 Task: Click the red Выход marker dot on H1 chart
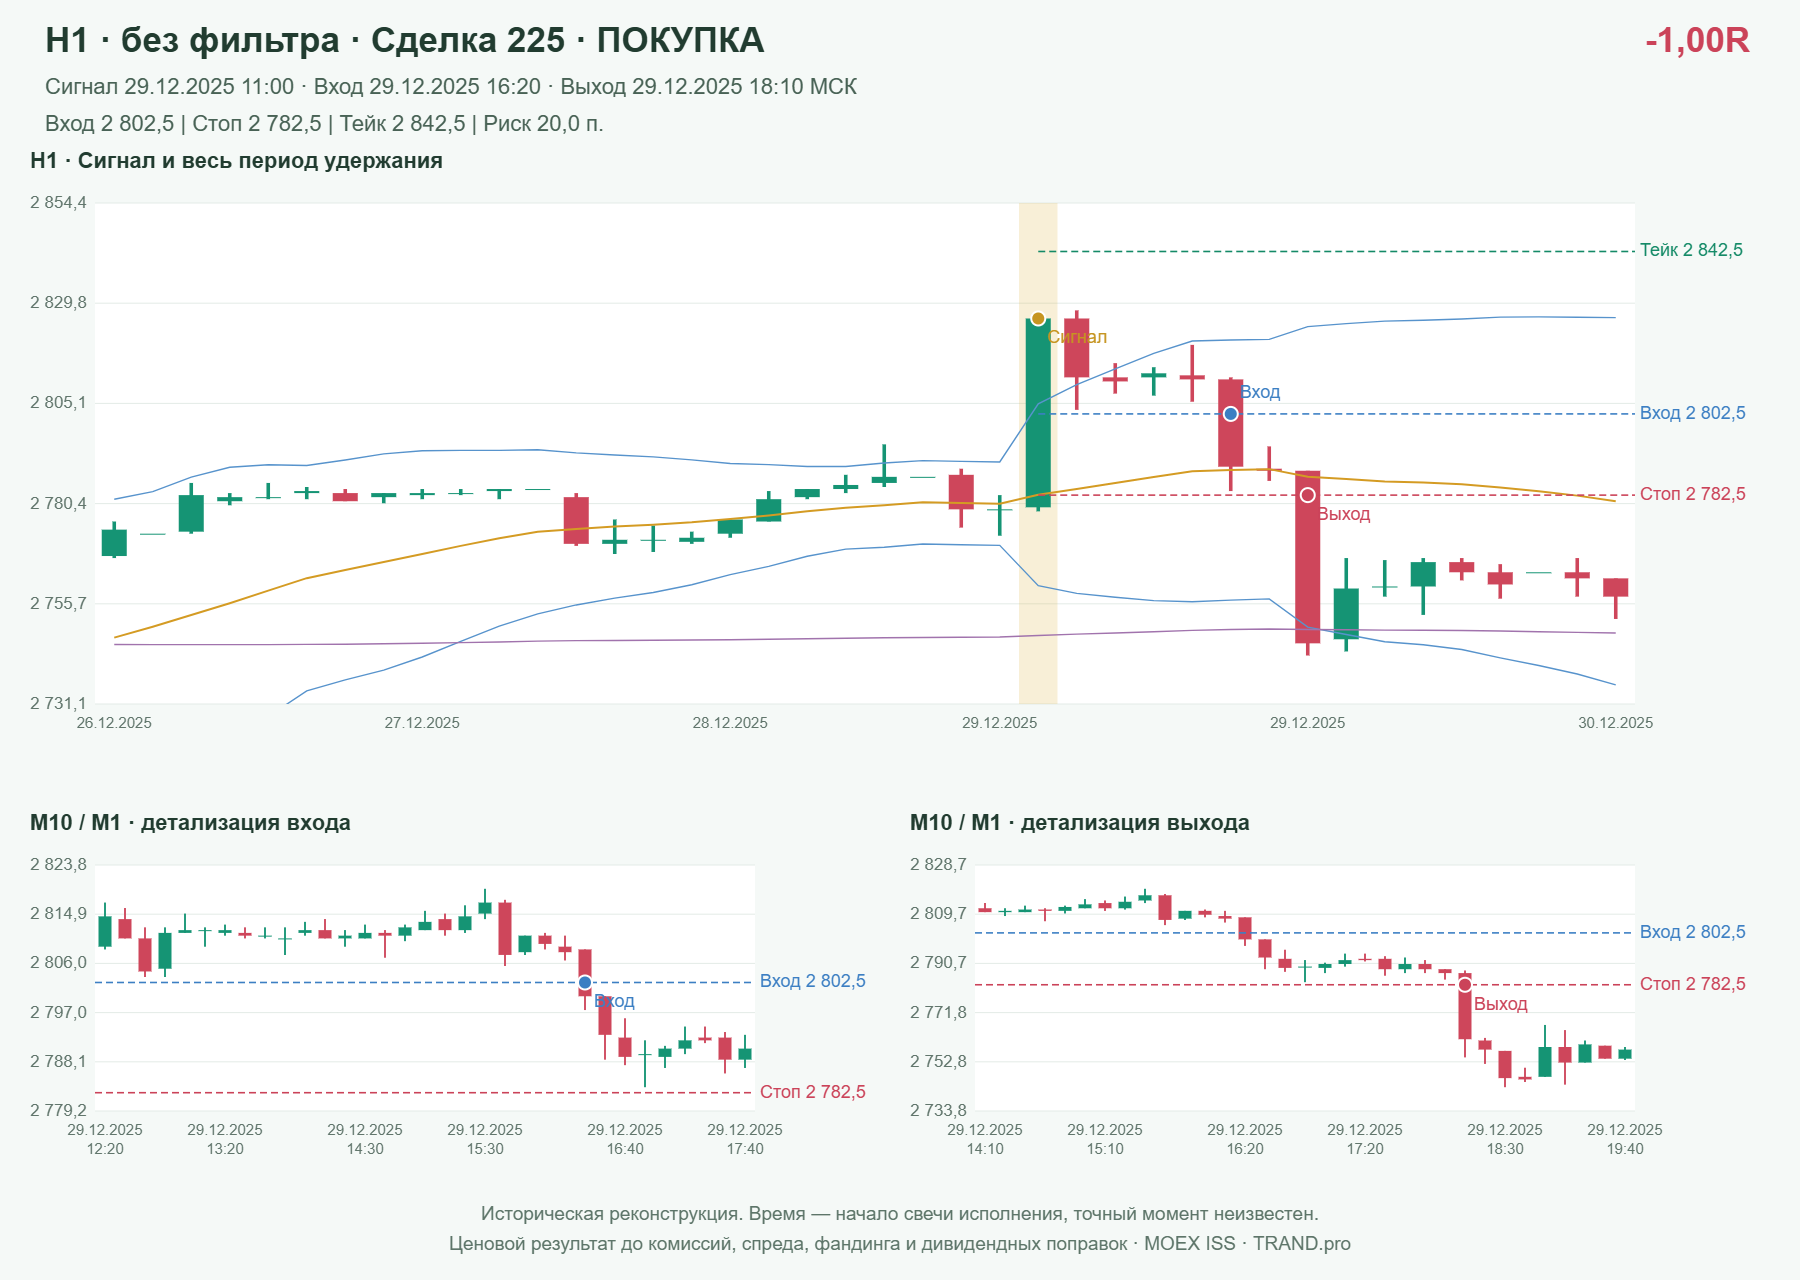pyautogui.click(x=1307, y=495)
